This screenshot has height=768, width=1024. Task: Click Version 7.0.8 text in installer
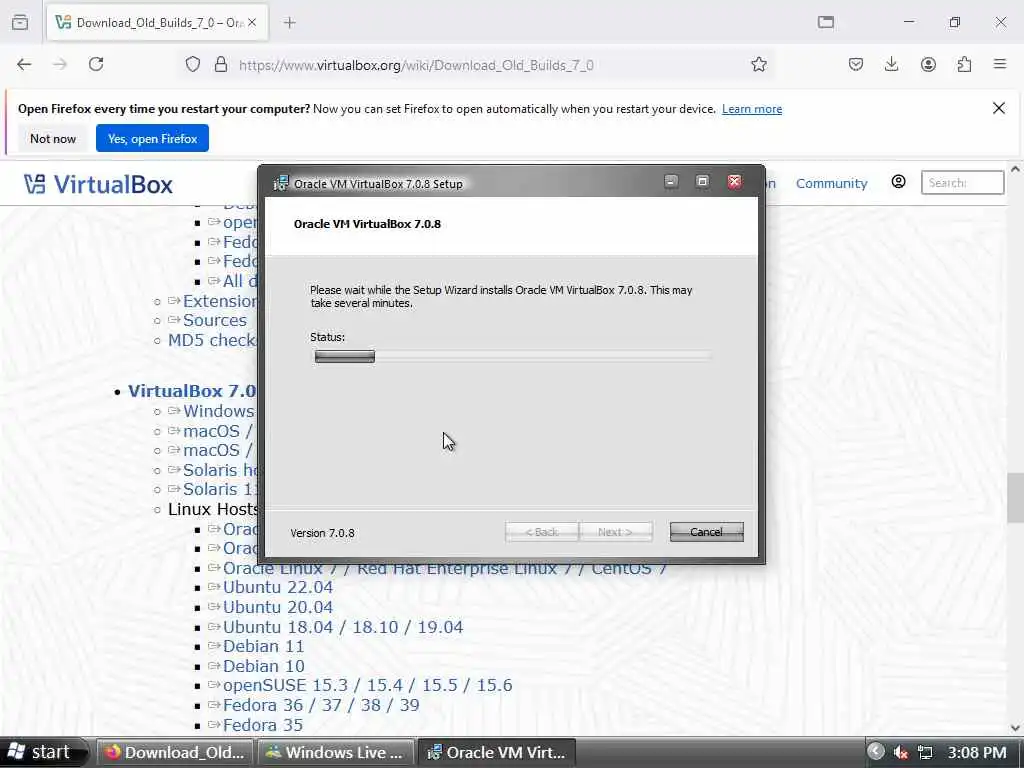tap(322, 533)
